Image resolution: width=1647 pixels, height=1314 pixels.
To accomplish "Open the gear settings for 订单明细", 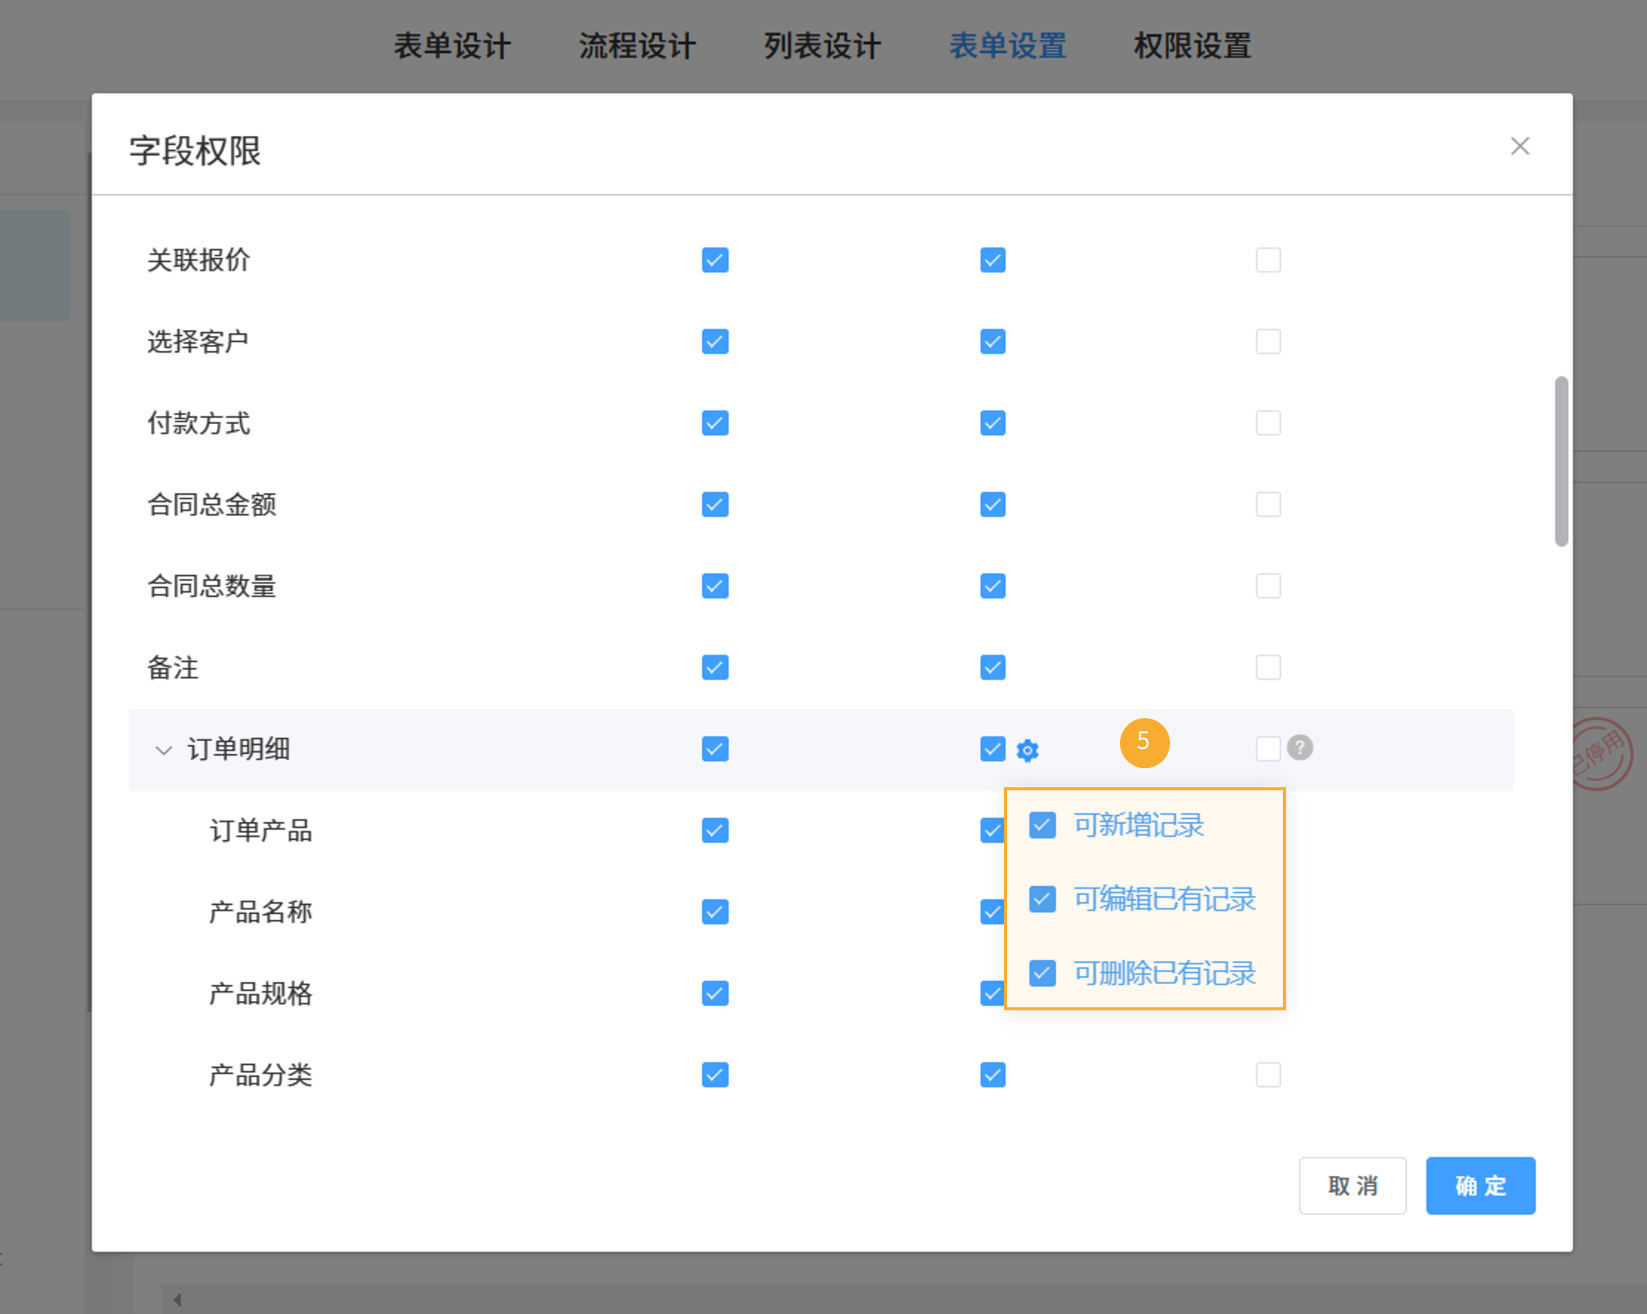I will pos(1027,750).
